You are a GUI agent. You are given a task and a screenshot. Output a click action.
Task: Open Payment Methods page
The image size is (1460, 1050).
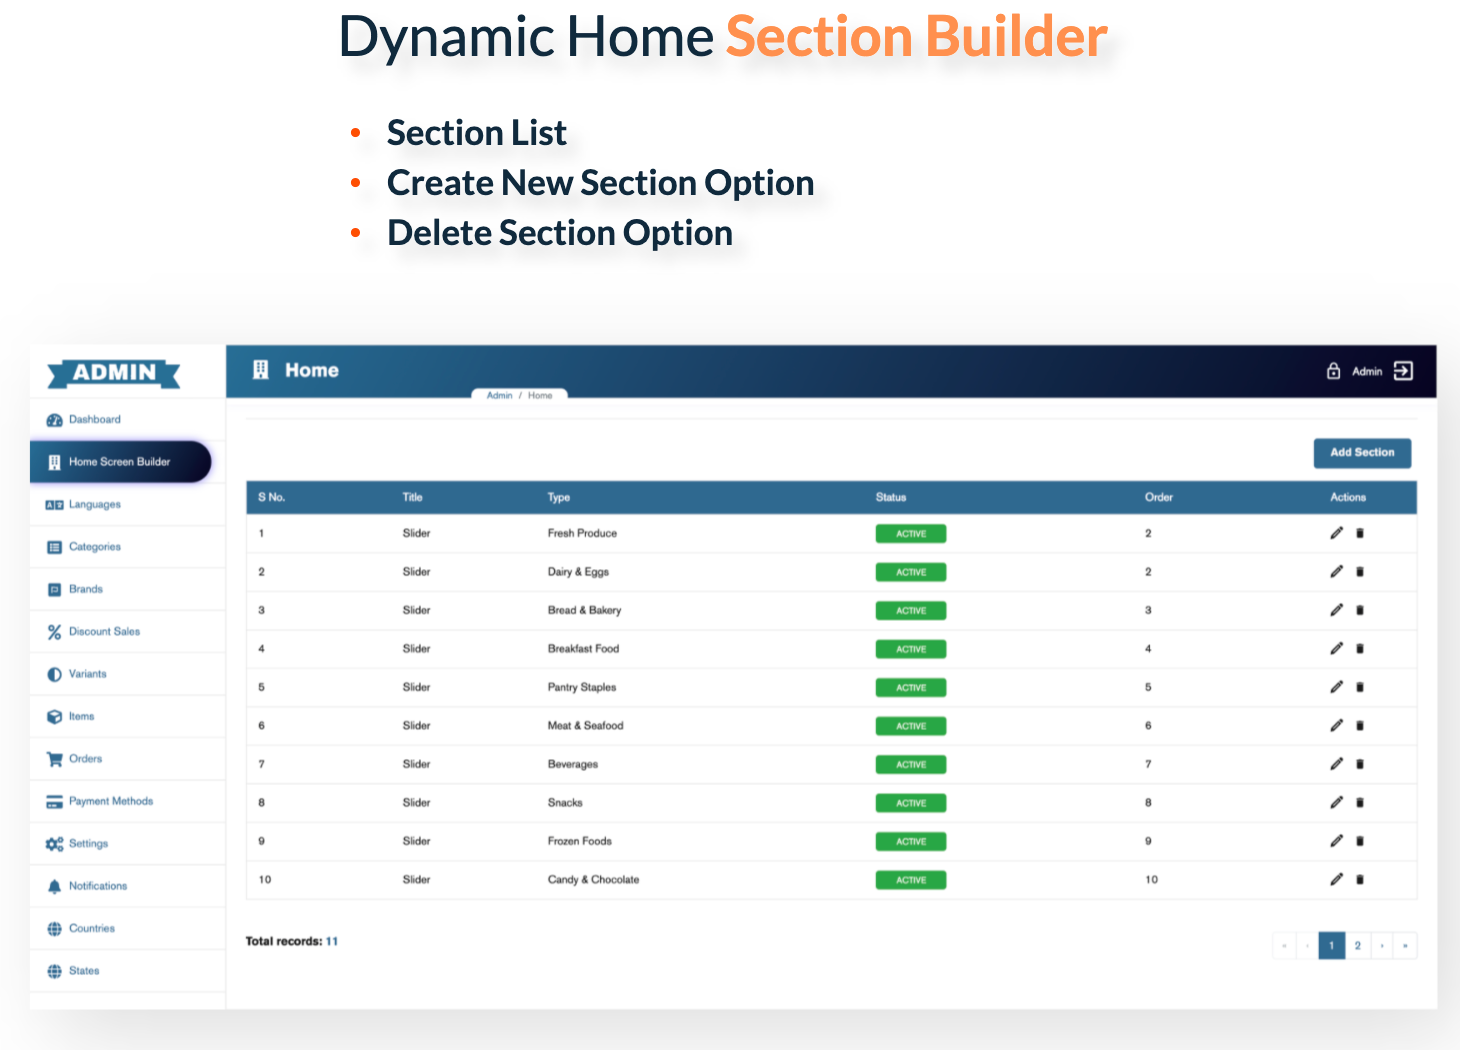pos(110,801)
